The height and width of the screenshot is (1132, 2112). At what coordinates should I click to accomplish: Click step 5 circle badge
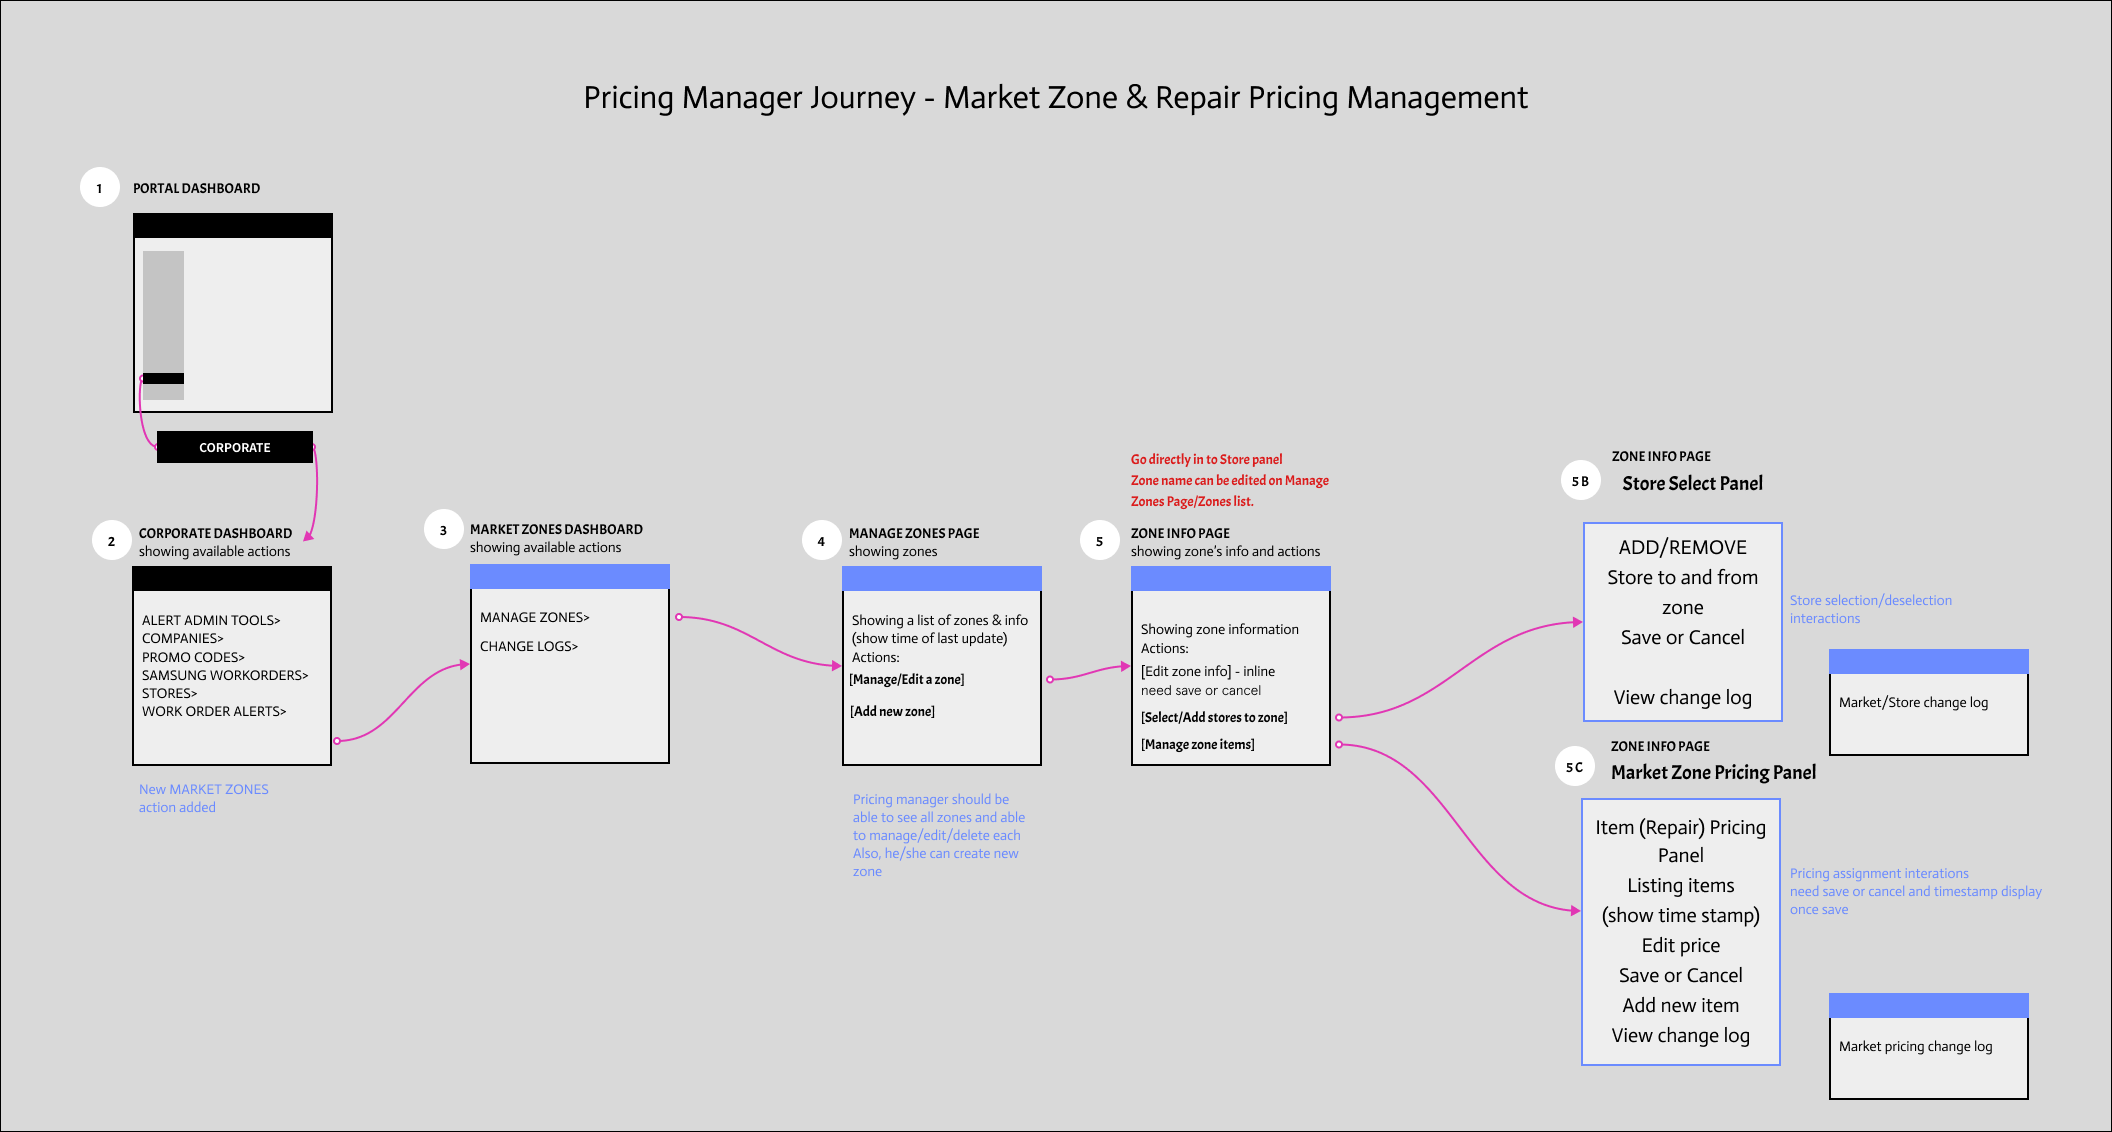click(x=1099, y=541)
